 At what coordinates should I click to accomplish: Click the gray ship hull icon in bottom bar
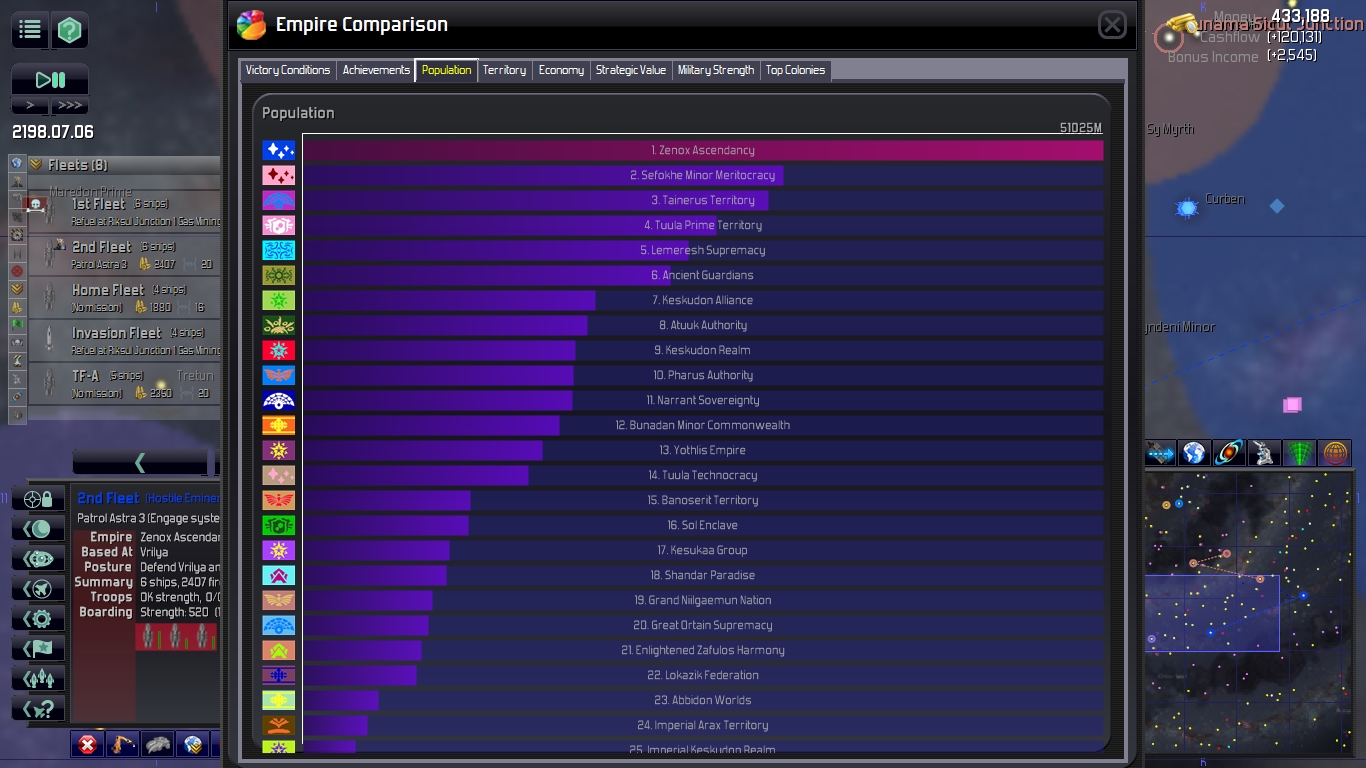point(158,744)
